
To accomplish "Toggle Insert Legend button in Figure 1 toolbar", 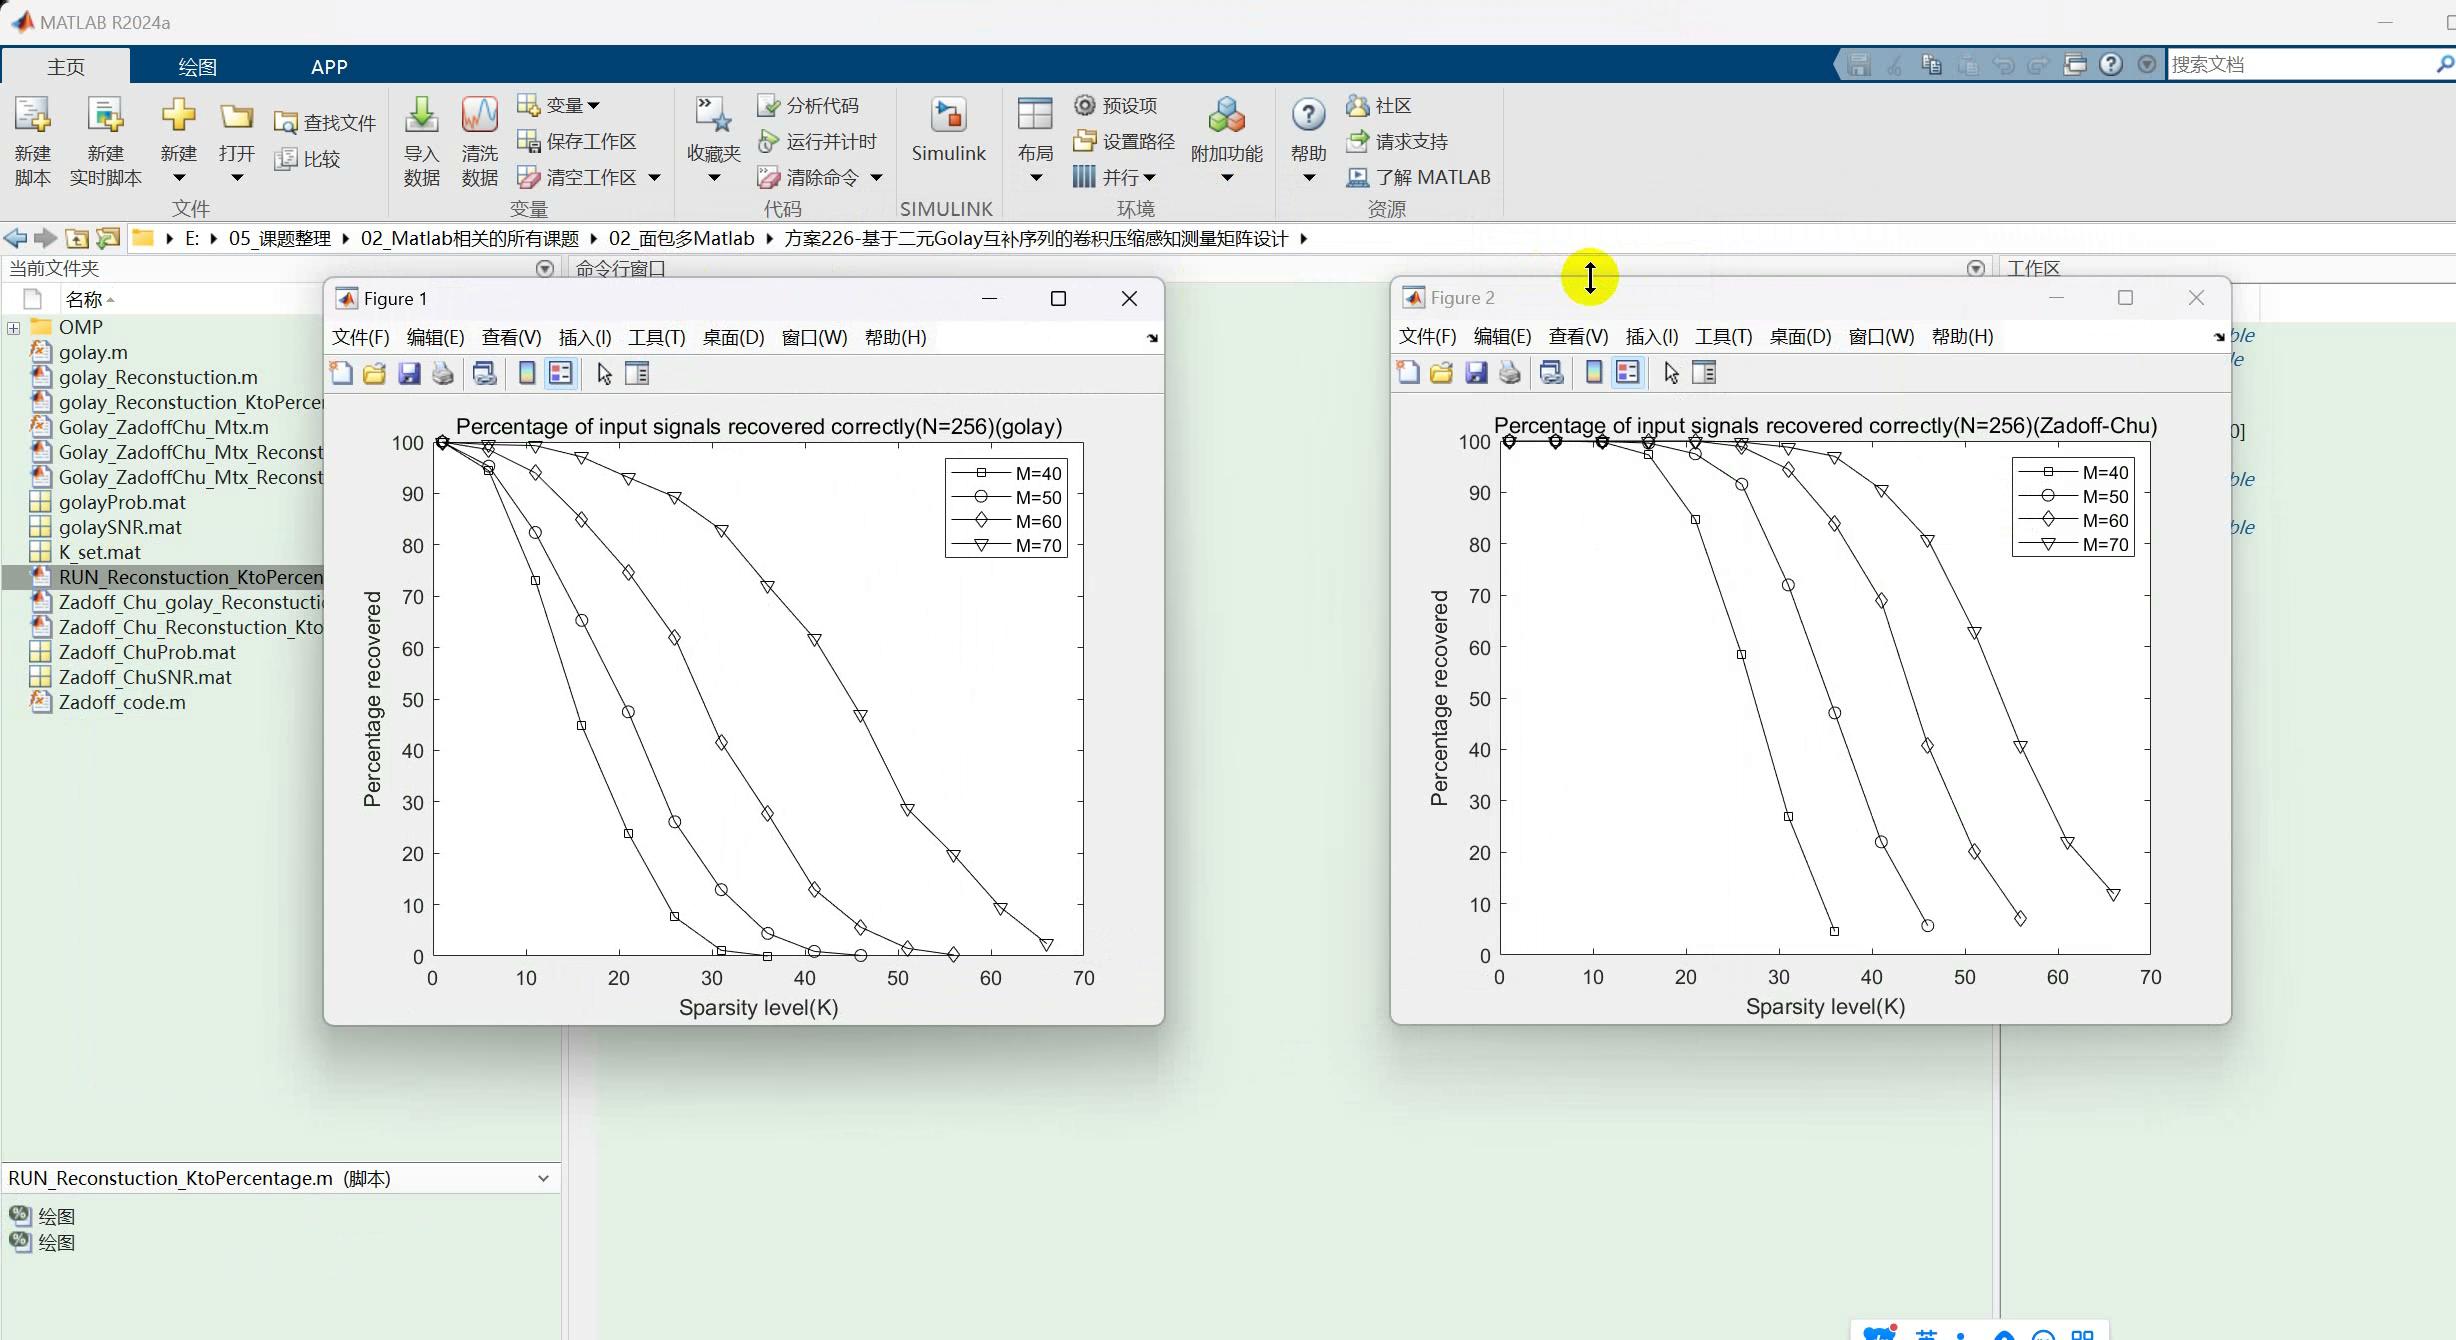I will [561, 374].
